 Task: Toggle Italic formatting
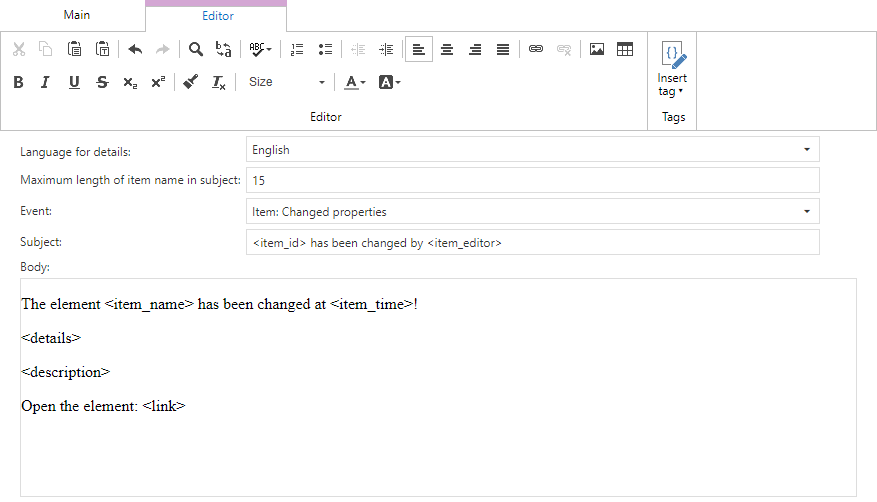45,82
